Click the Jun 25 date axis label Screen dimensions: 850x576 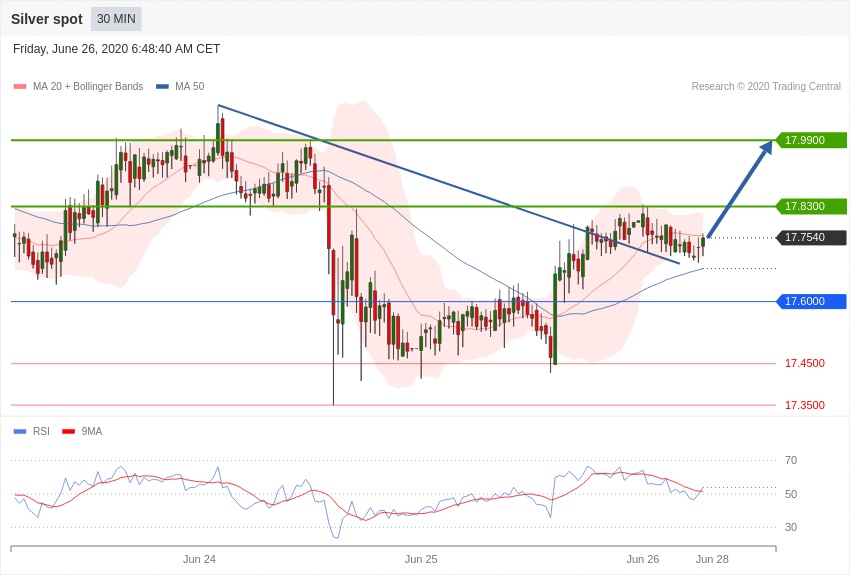(x=421, y=559)
